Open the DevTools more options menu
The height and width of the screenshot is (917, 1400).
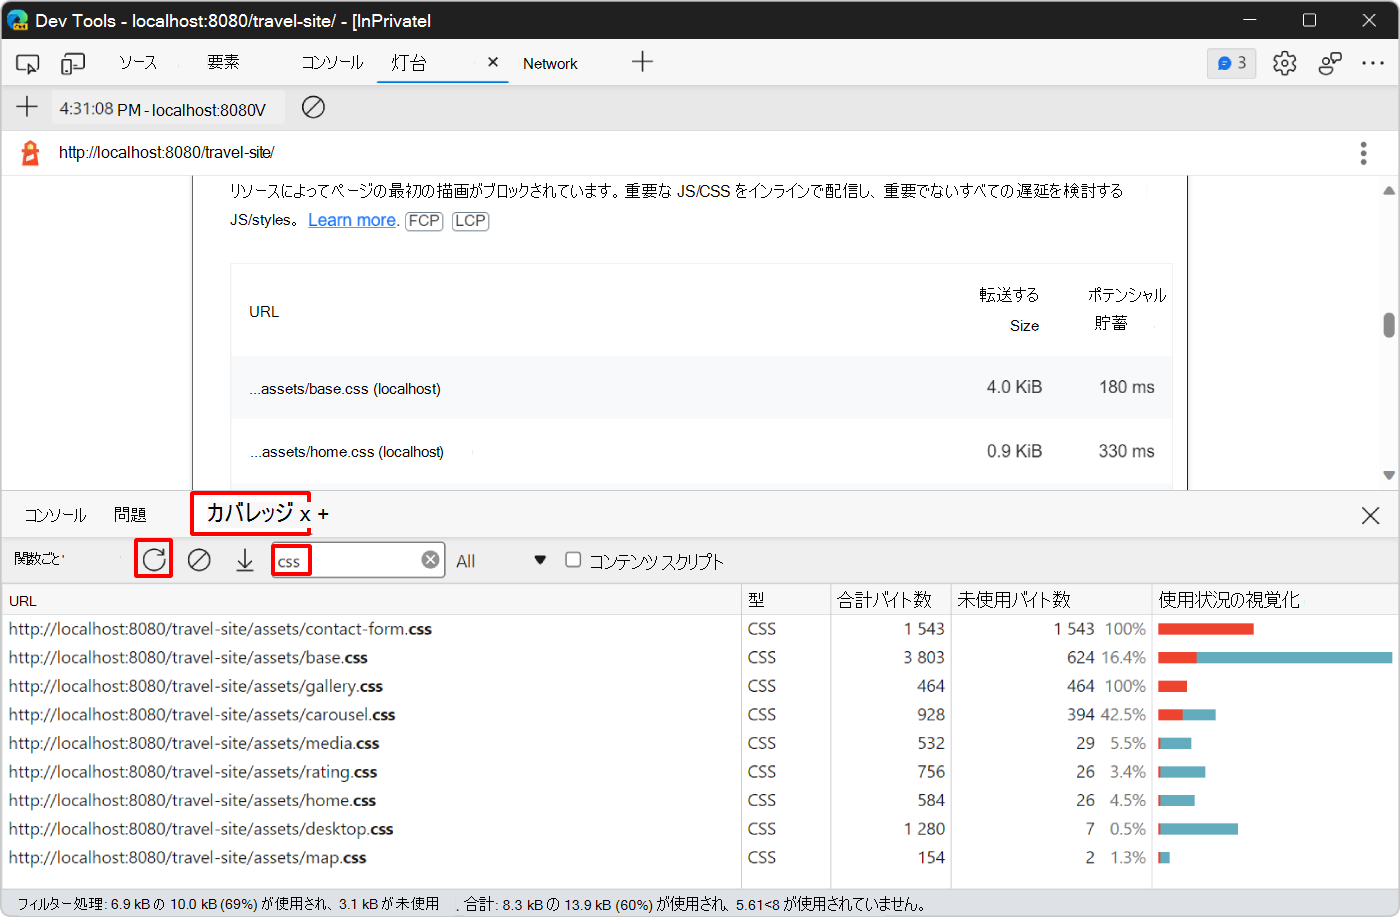point(1373,62)
